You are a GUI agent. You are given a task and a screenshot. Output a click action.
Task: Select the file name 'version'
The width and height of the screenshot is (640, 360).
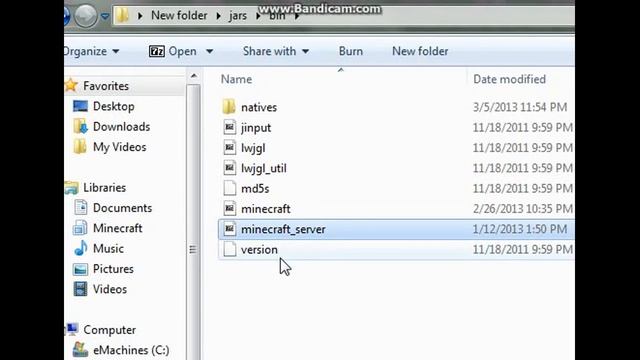click(x=259, y=249)
